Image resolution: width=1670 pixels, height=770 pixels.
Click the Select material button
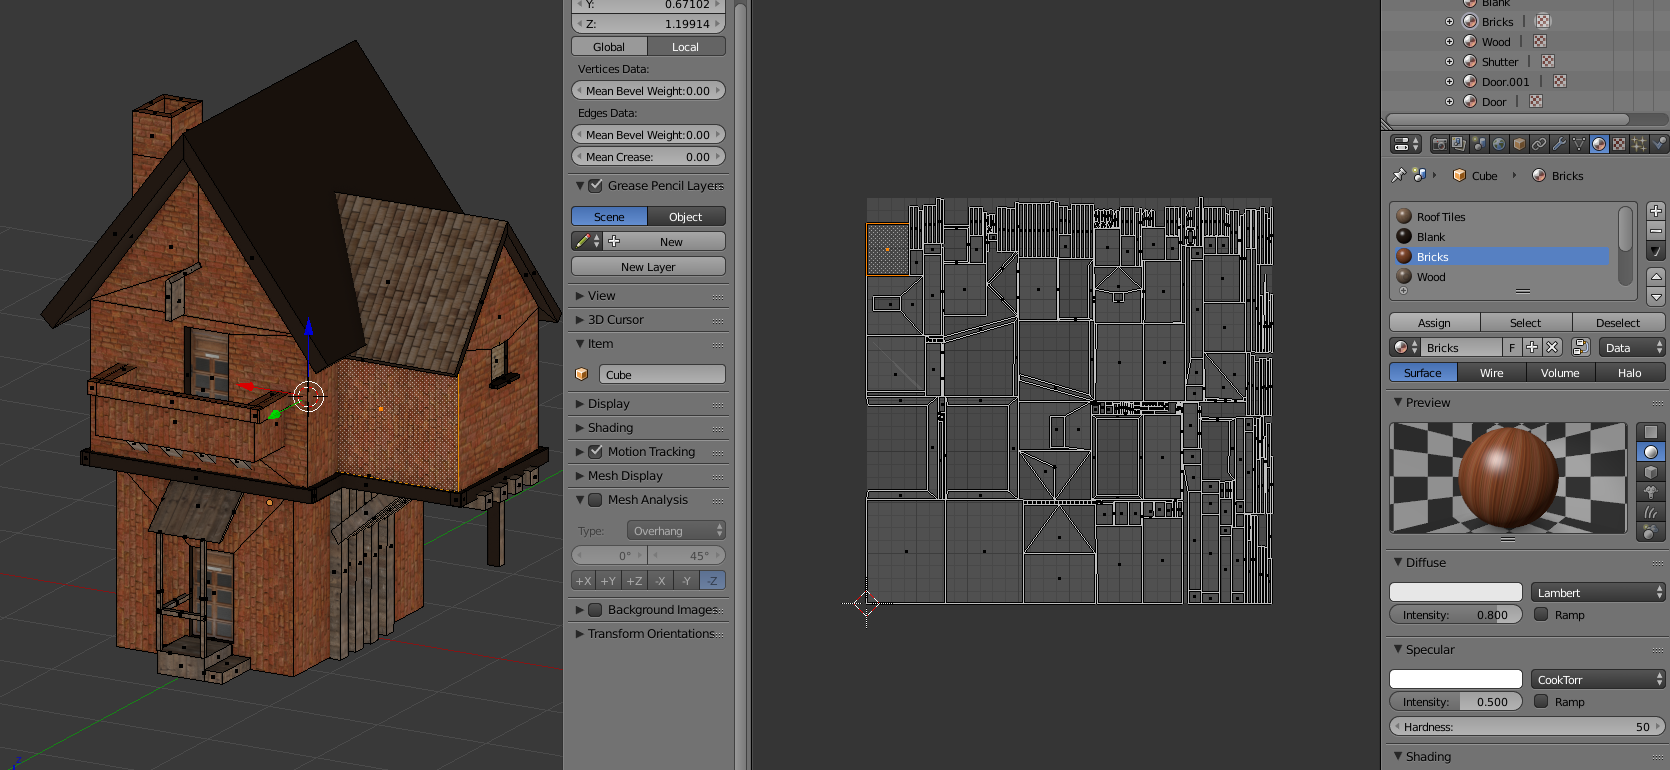point(1525,322)
